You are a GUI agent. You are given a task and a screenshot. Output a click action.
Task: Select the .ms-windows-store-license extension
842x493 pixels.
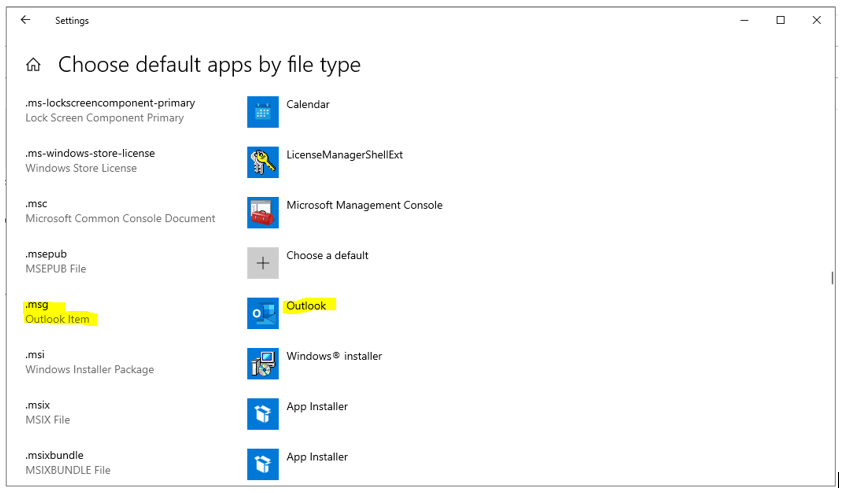click(90, 154)
